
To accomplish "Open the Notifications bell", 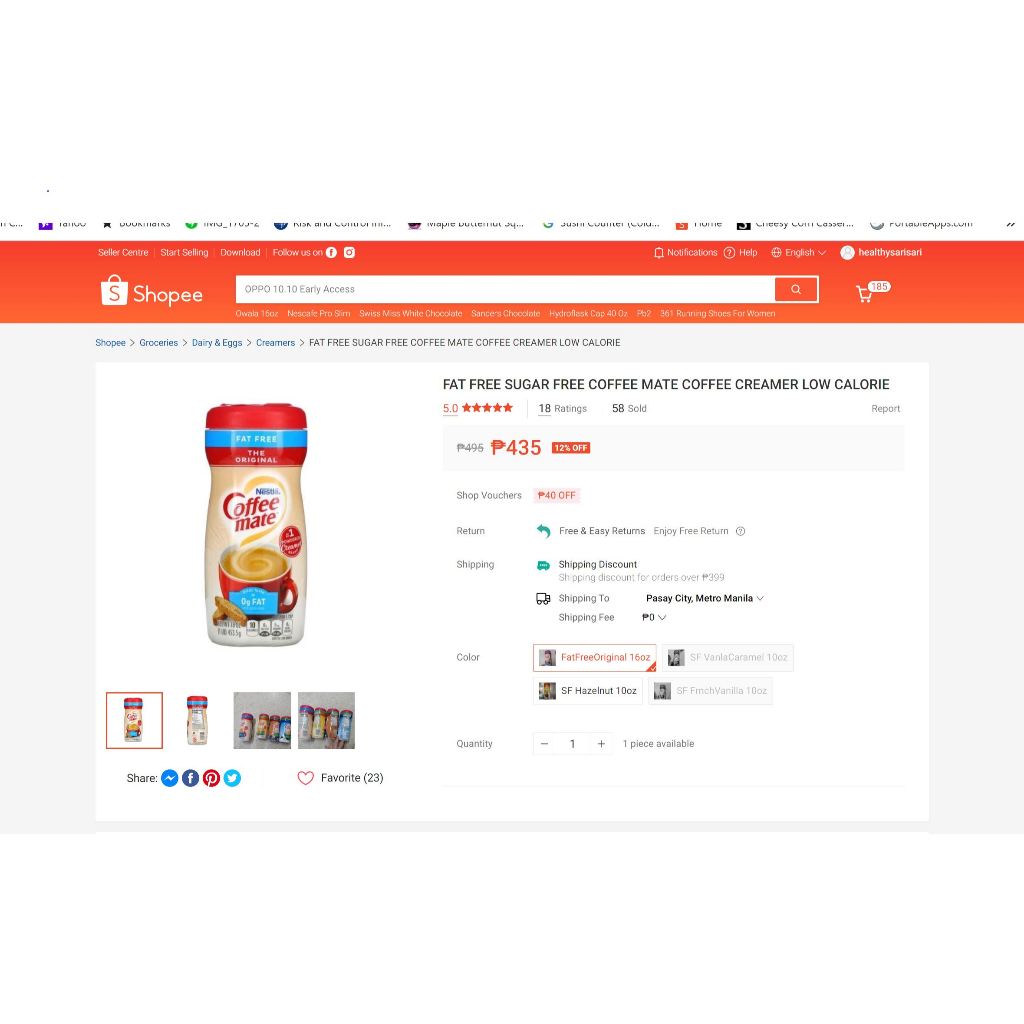I will 658,253.
